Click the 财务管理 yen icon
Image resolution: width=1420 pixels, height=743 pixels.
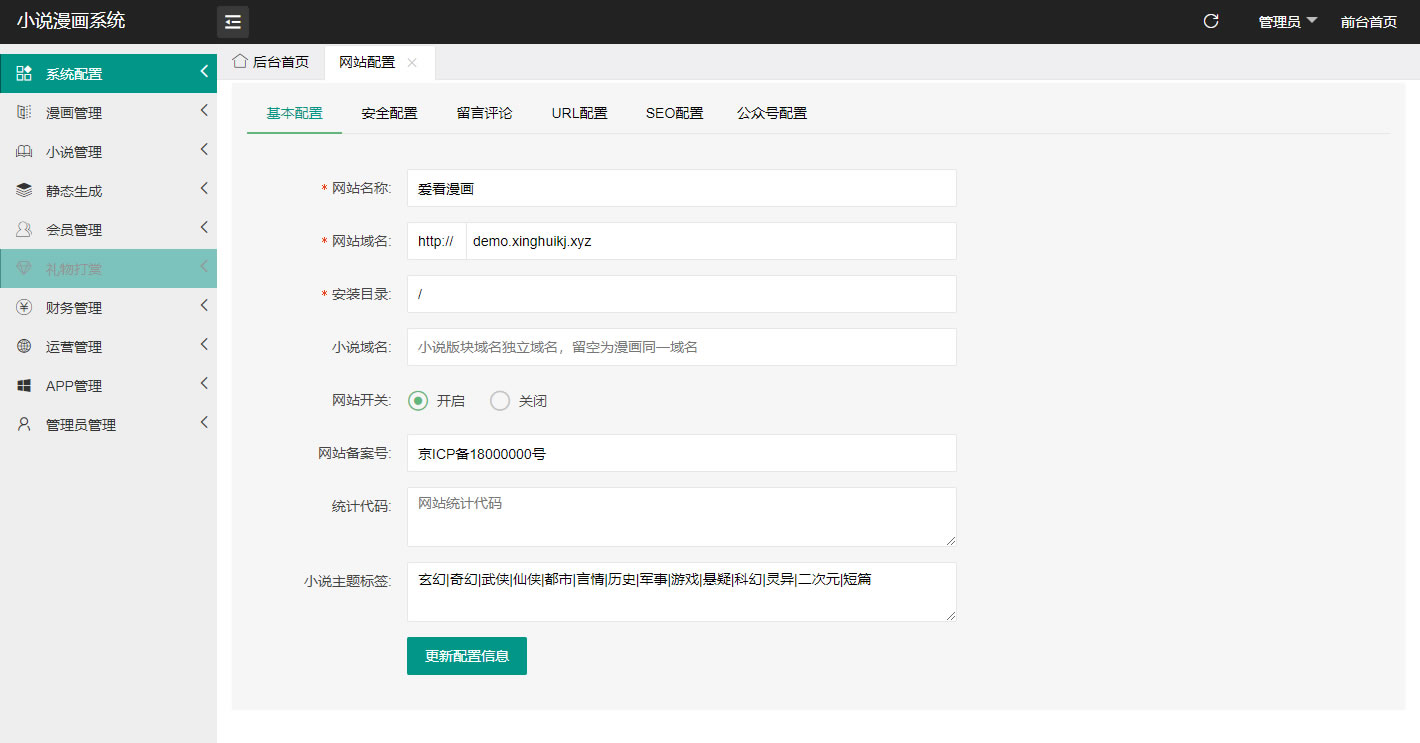[x=24, y=307]
